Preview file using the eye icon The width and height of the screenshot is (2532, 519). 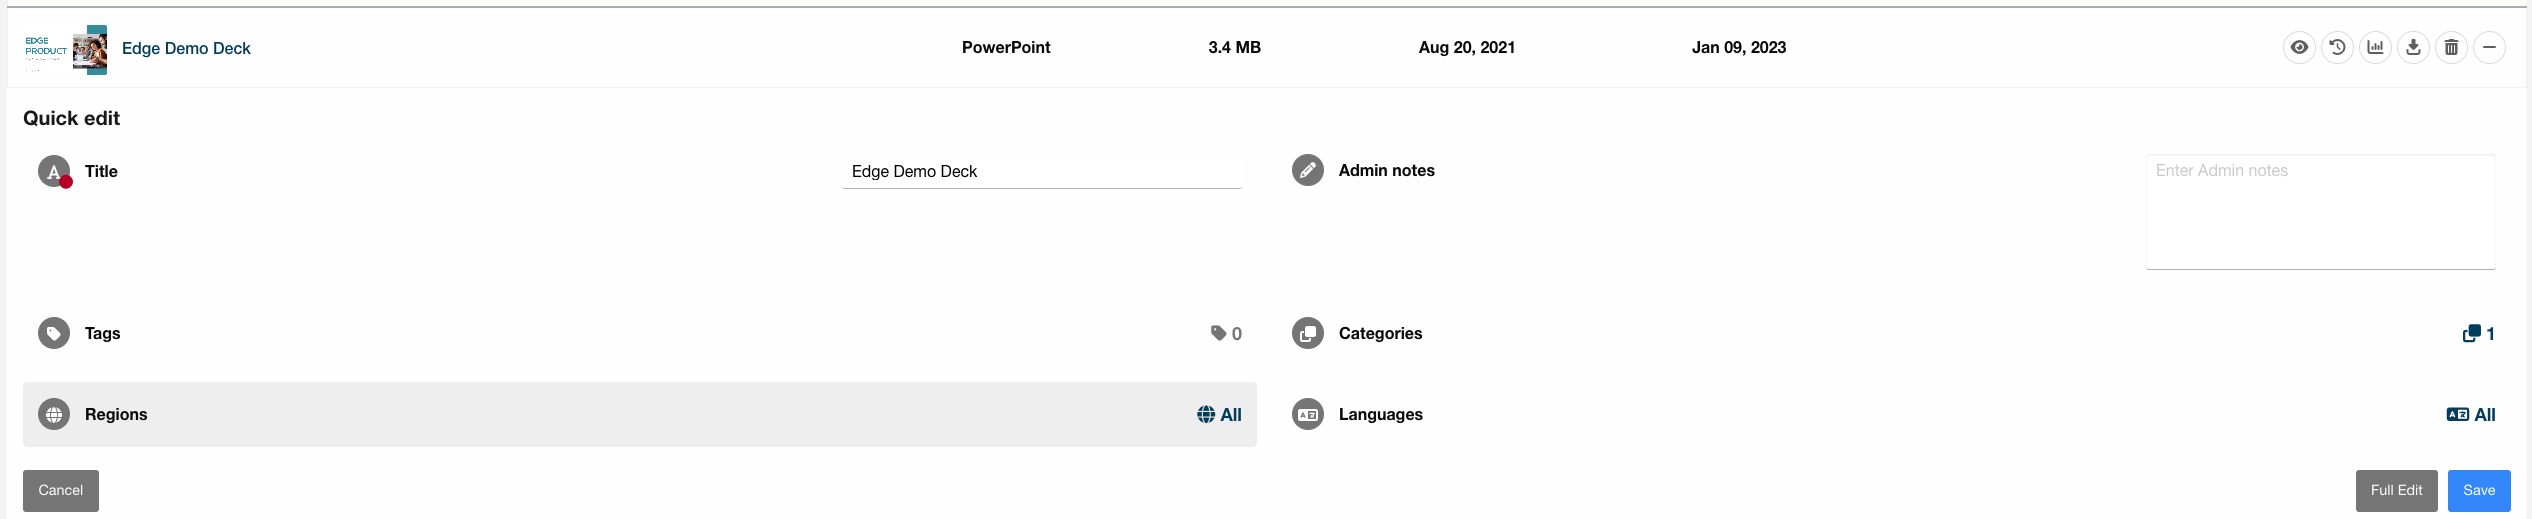pyautogui.click(x=2299, y=47)
